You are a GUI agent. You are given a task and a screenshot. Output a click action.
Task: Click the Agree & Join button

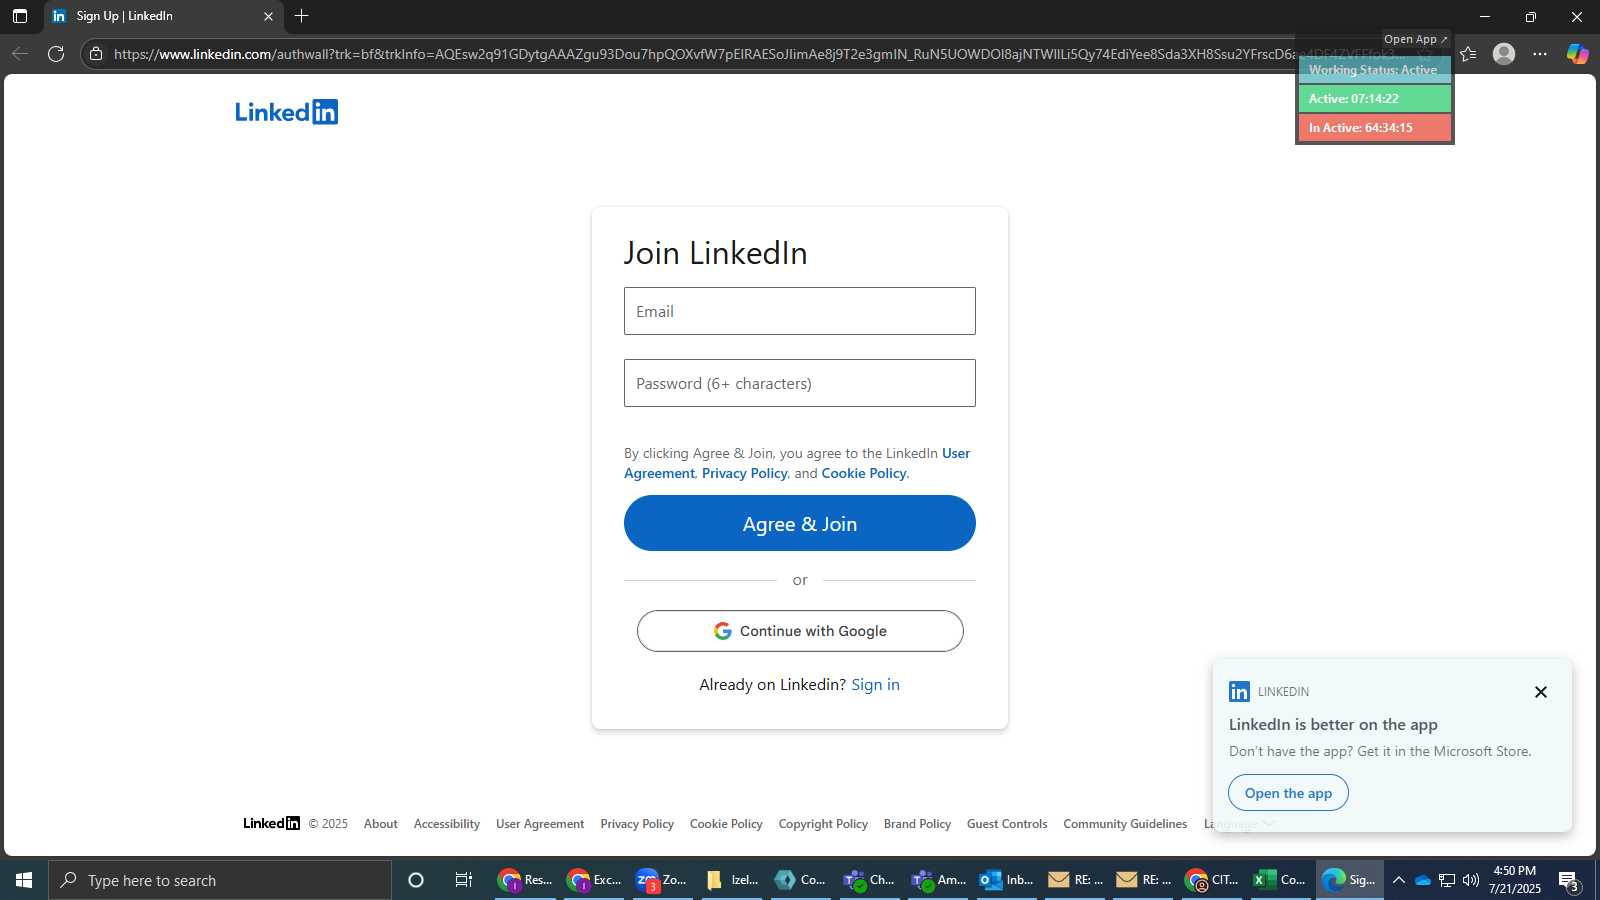pyautogui.click(x=800, y=523)
